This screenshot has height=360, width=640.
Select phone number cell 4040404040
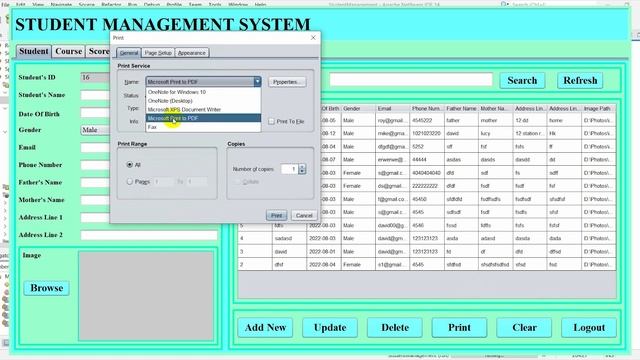(x=426, y=173)
